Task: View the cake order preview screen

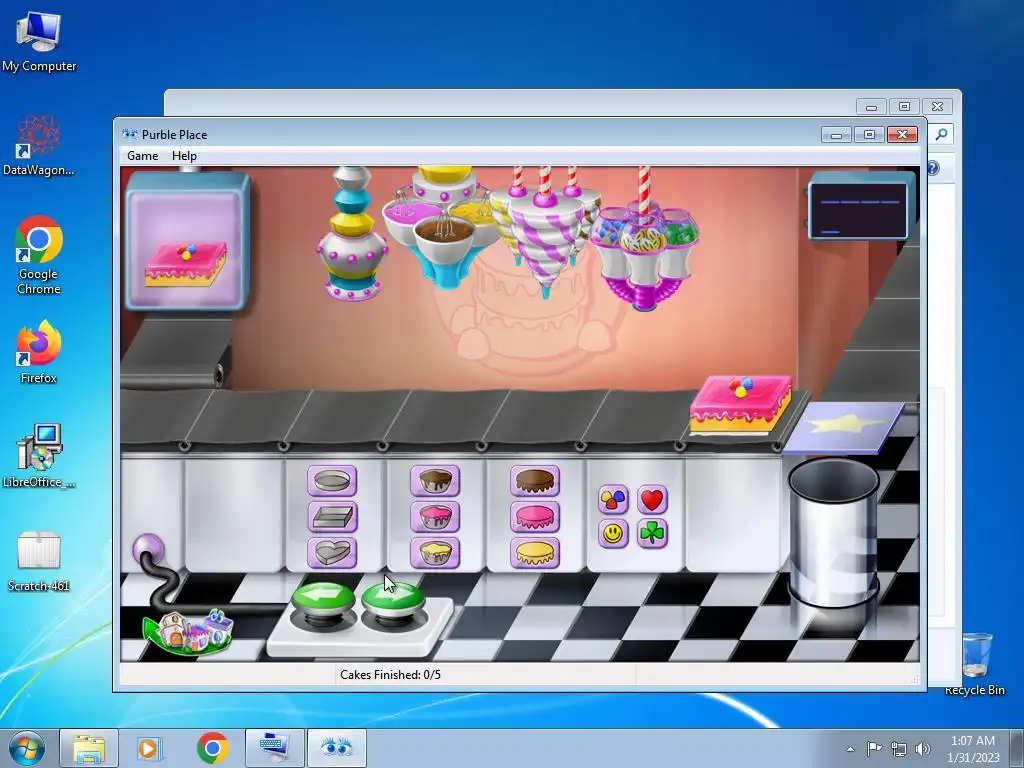Action: [187, 241]
